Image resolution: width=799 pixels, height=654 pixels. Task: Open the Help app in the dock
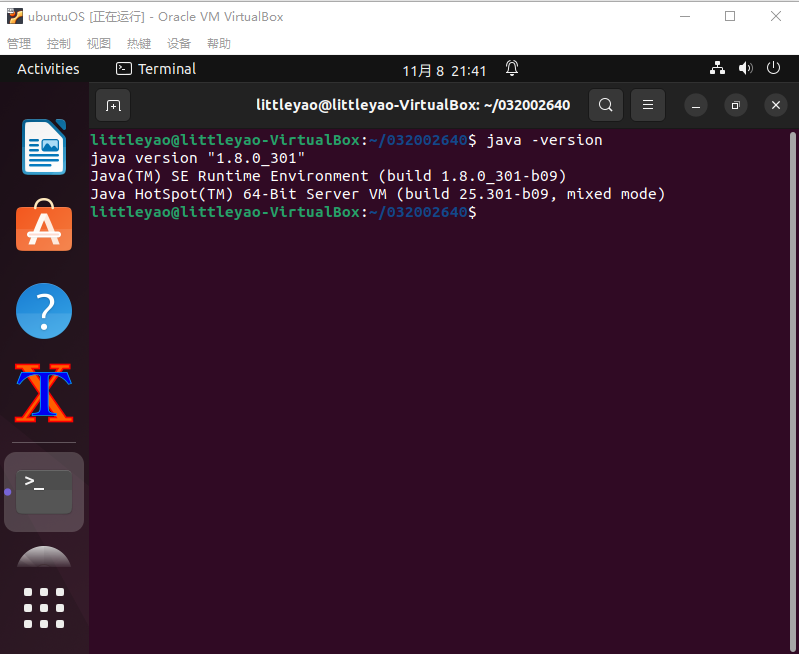[x=44, y=311]
